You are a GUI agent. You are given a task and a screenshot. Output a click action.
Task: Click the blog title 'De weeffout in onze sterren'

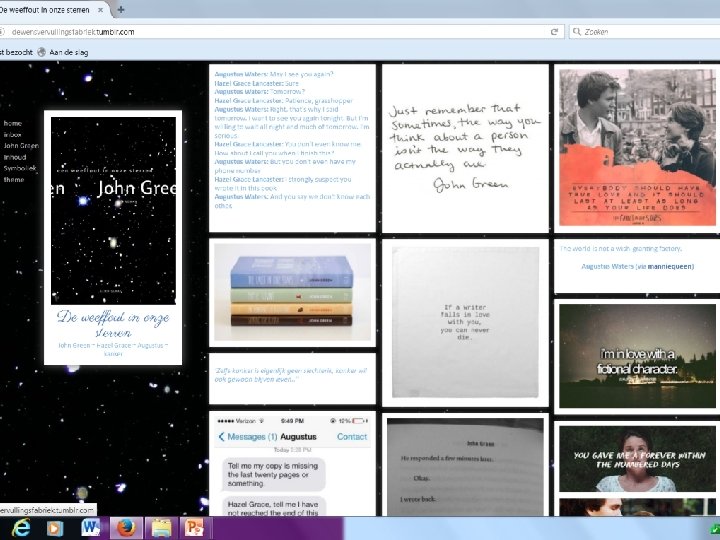113,324
